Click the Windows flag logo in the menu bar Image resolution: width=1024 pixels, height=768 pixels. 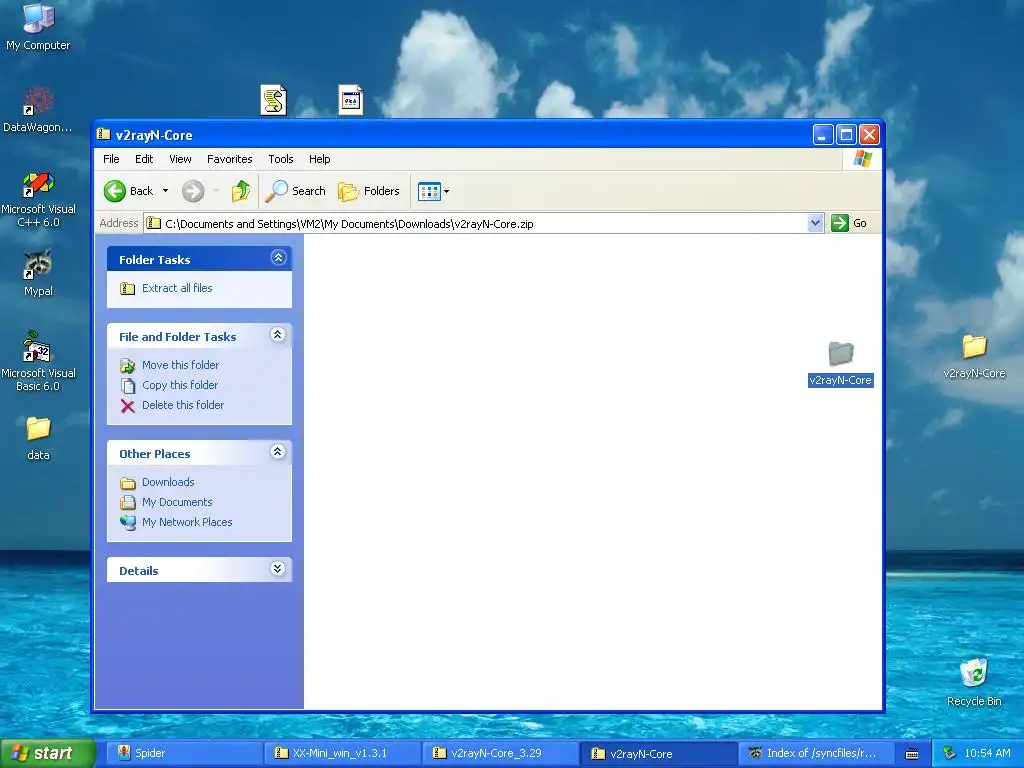pos(863,159)
